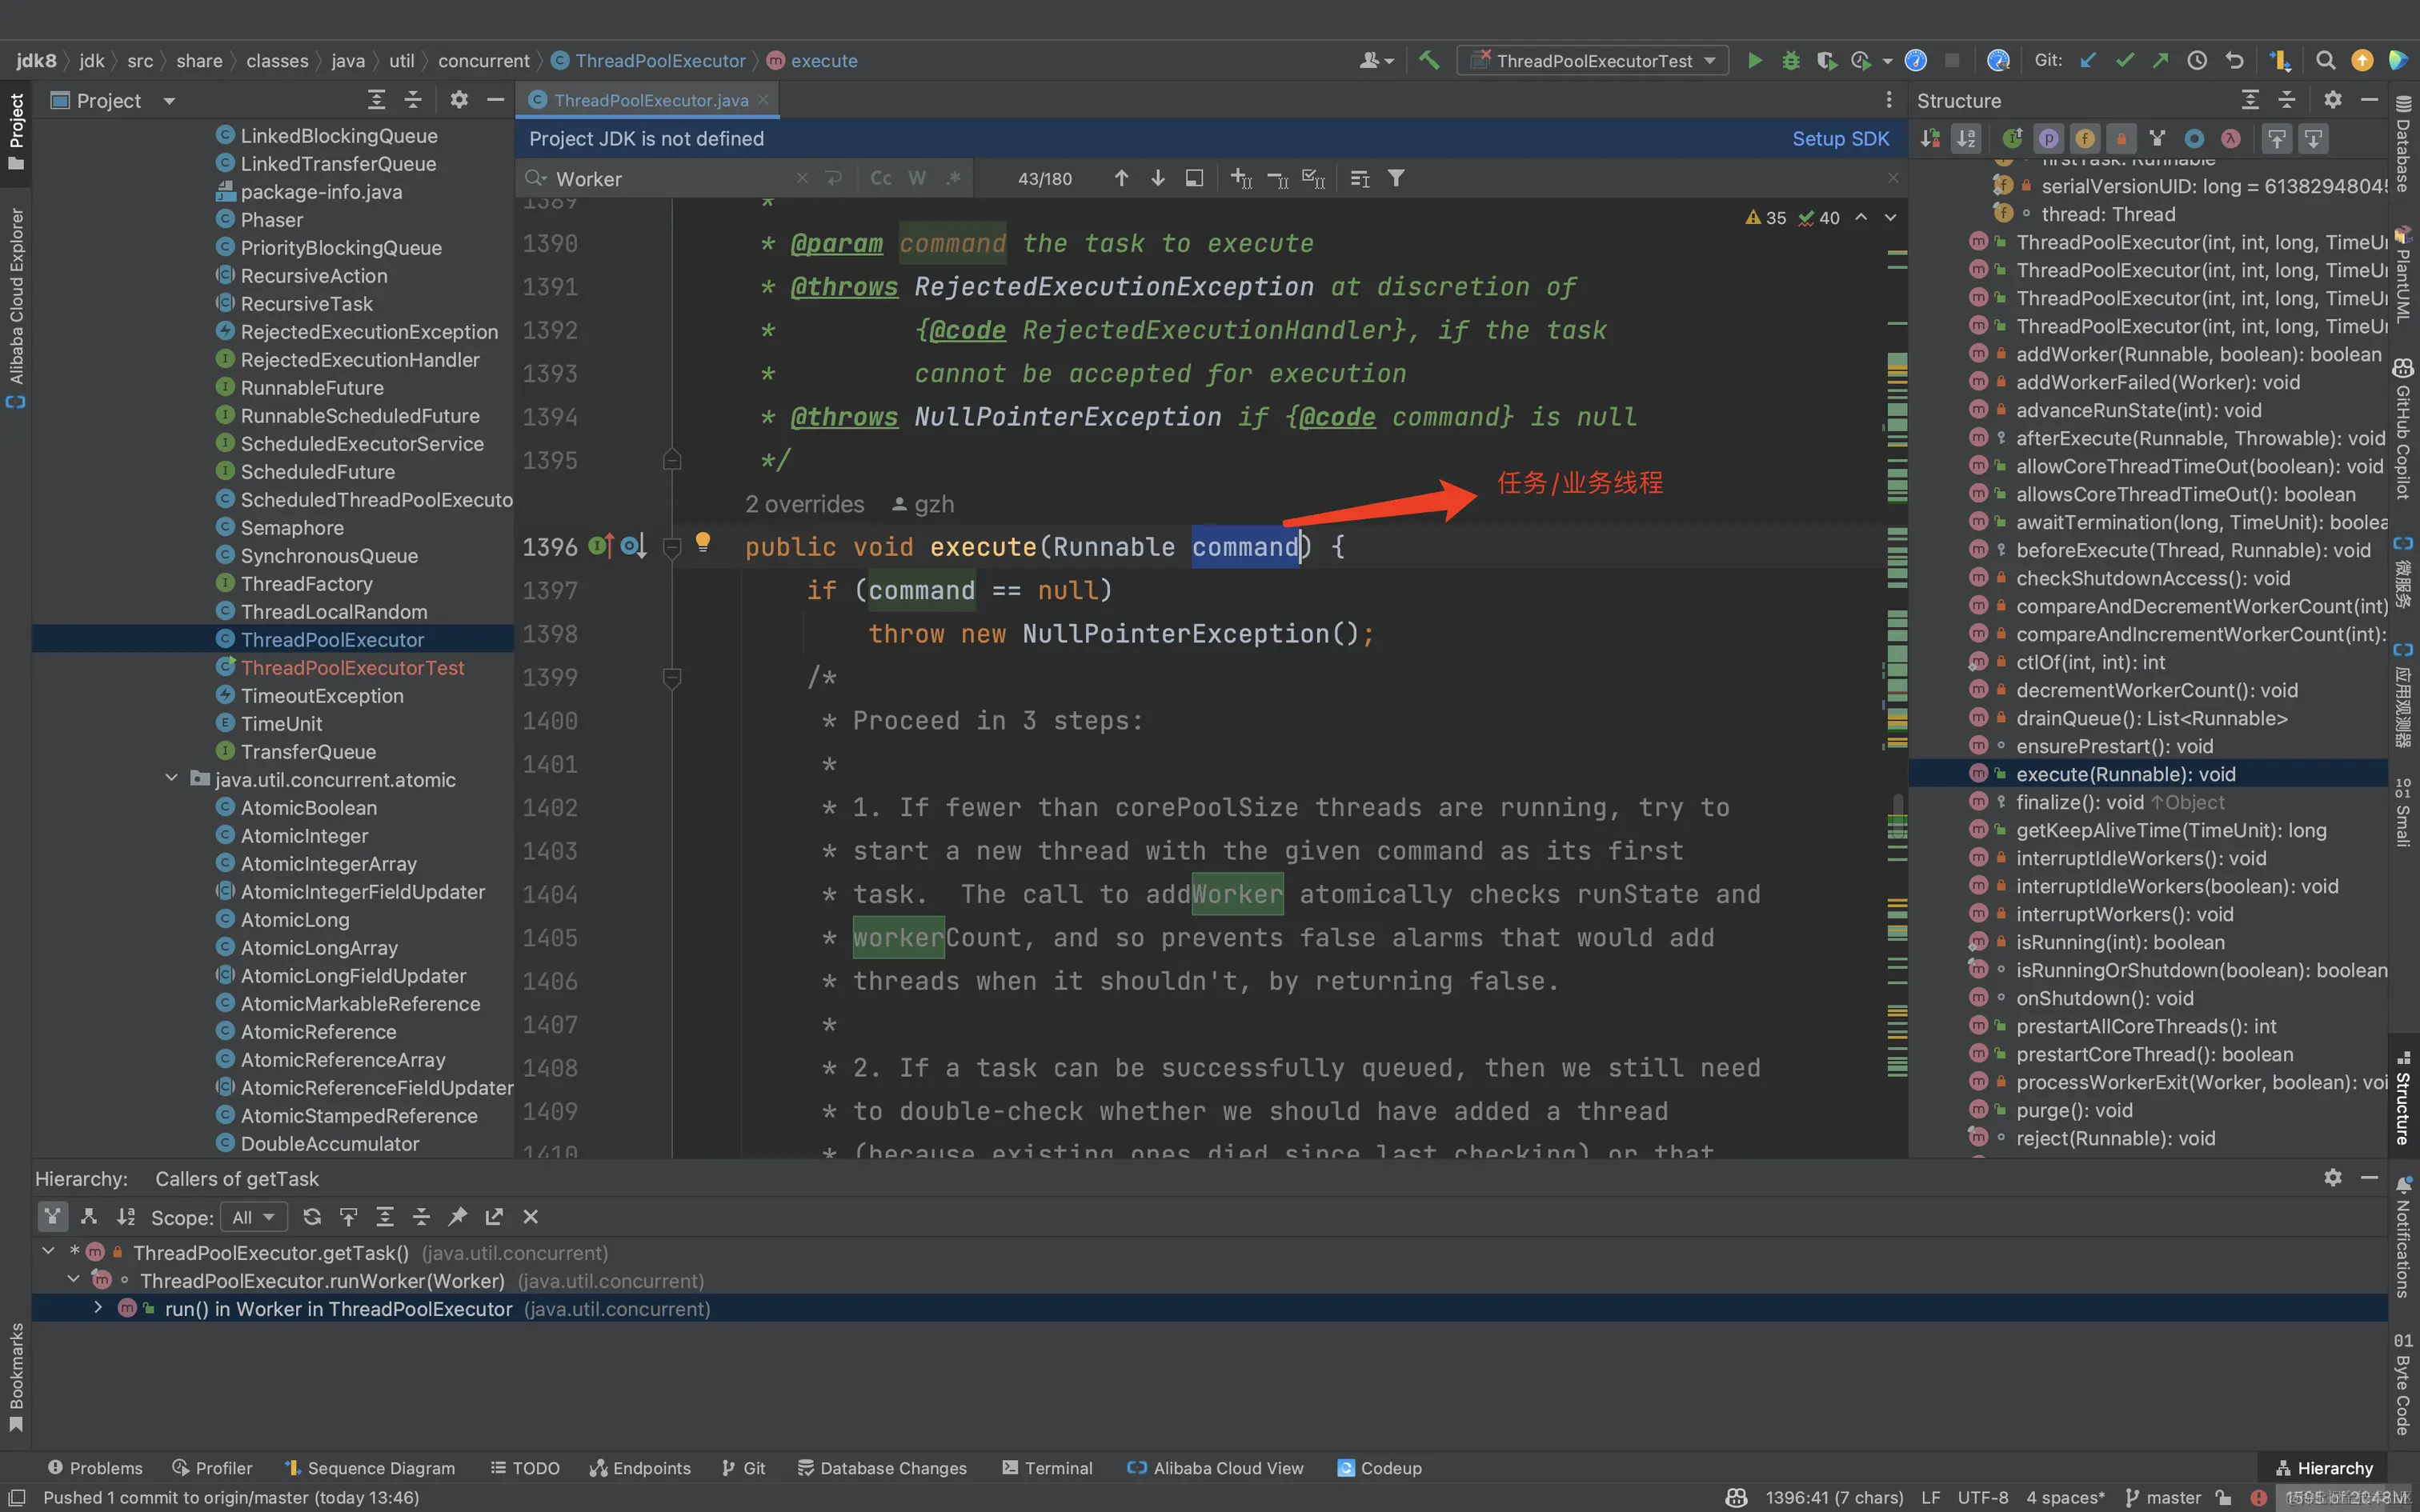The image size is (2420, 1512).
Task: Toggle Show Lambdas filter in Structure
Action: point(2231,139)
